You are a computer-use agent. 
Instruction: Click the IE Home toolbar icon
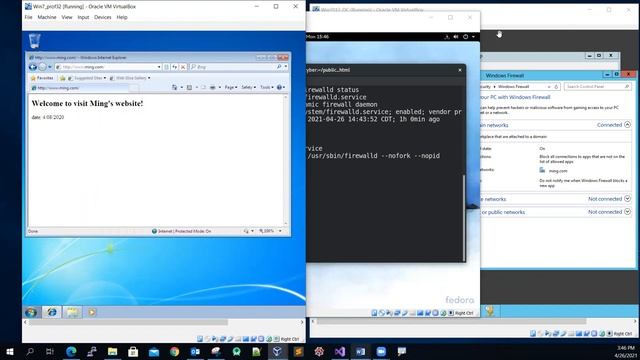coord(175,87)
